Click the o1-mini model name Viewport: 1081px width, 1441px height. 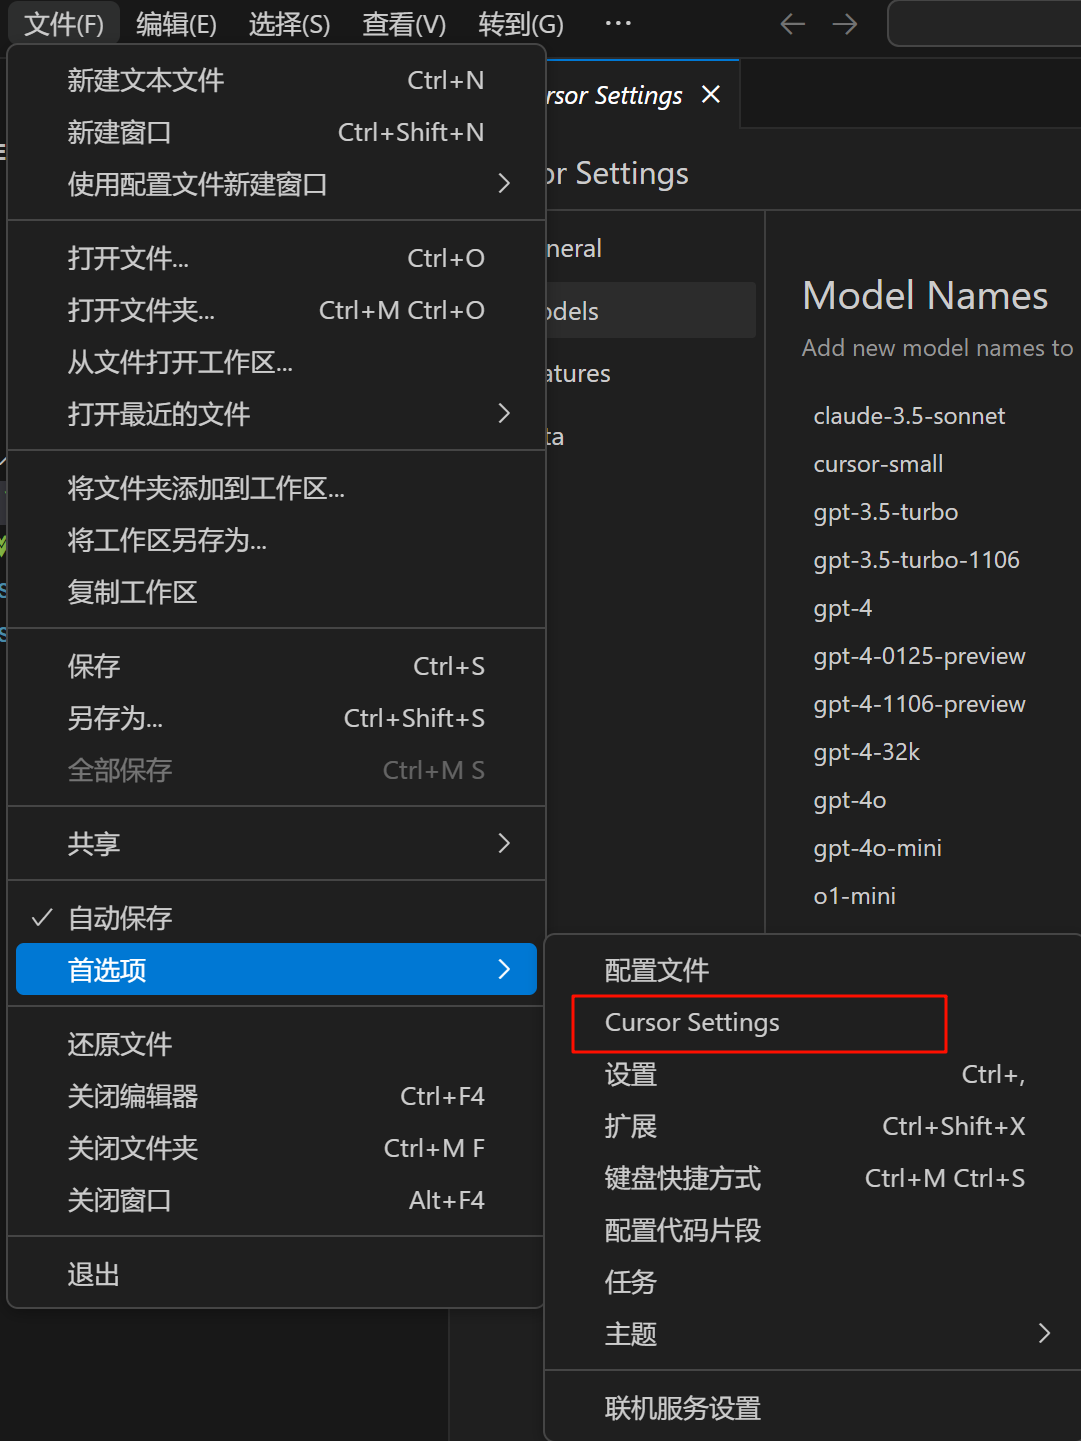coord(854,896)
